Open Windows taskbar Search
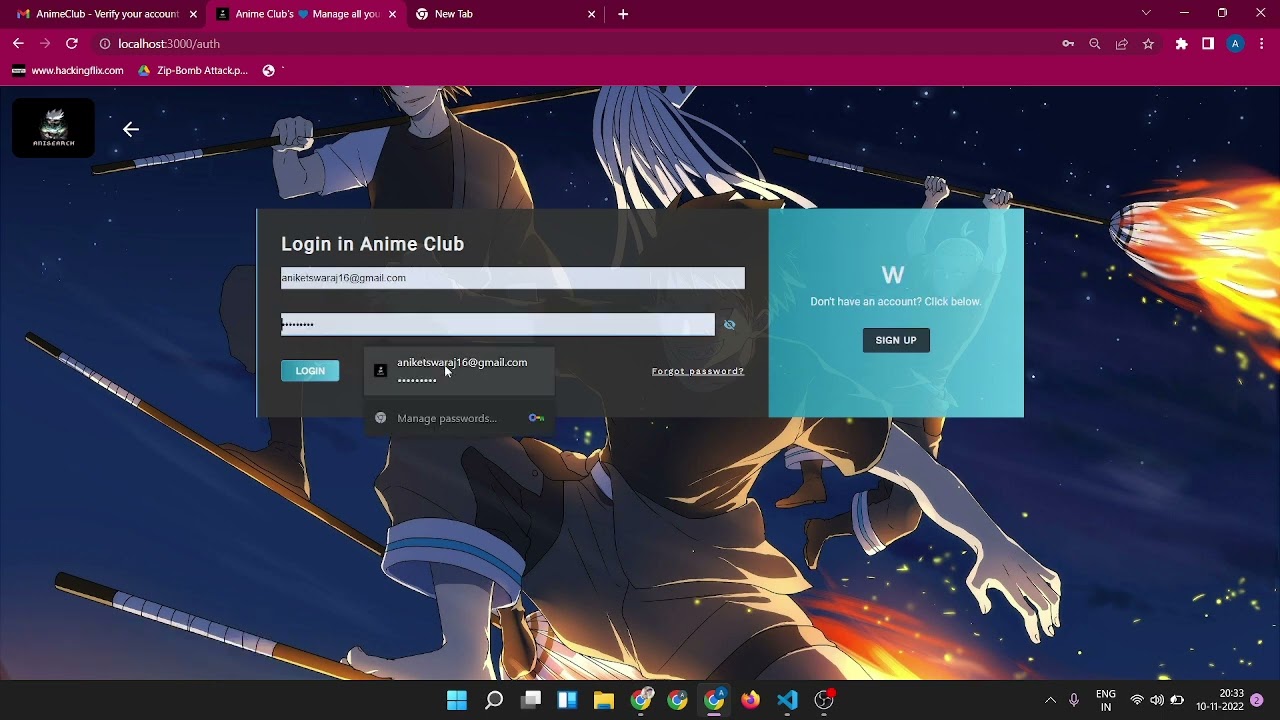The image size is (1280, 720). coord(494,700)
